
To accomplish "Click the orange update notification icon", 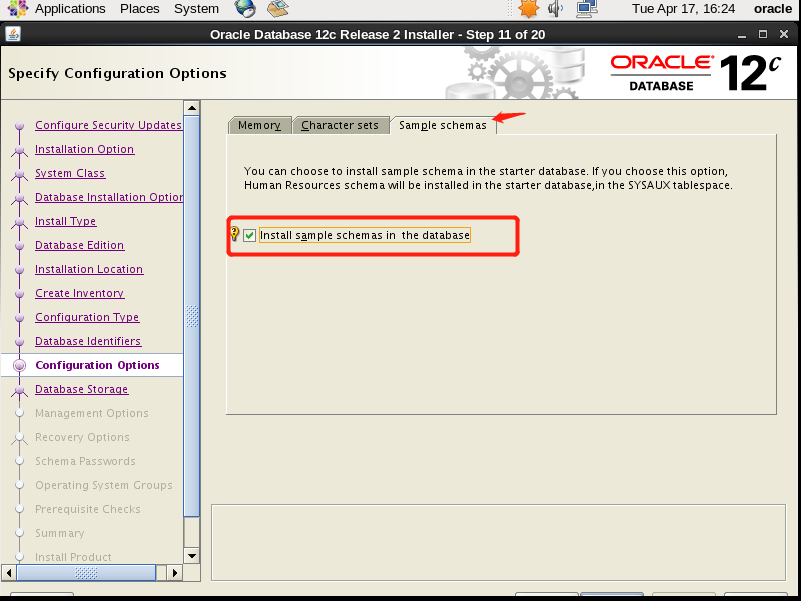I will [x=528, y=9].
